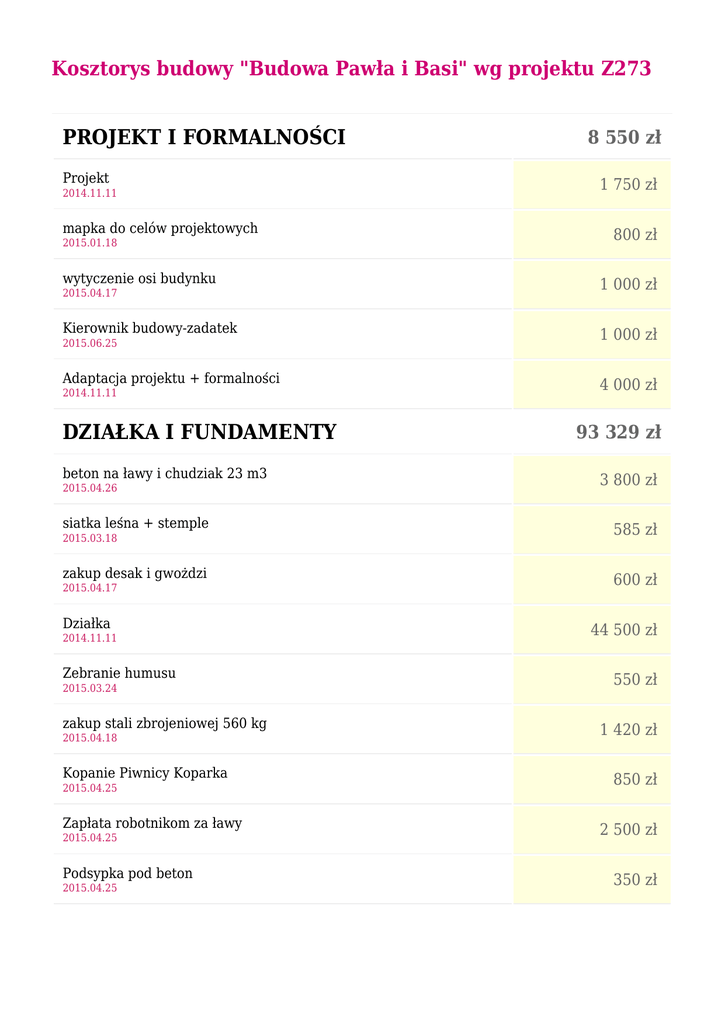Open 'Adaptacja projektu + formalności' item

point(171,378)
